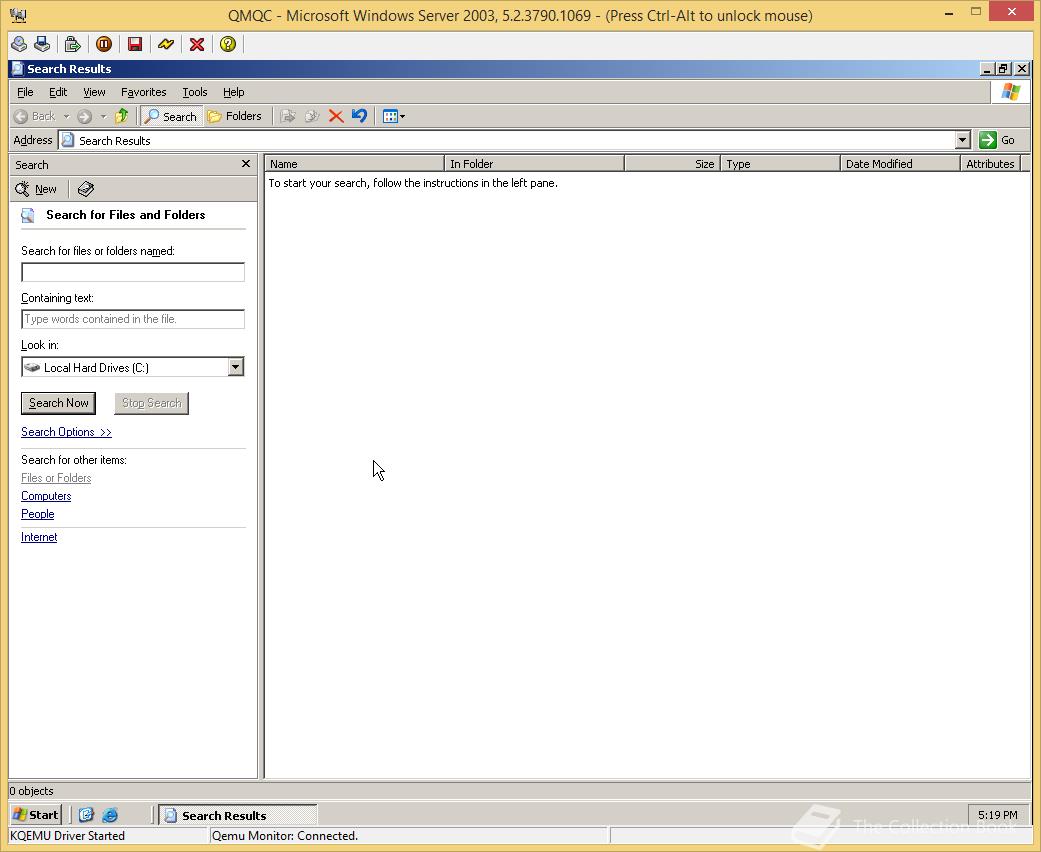Screen dimensions: 1041x852
Task: Click the yellow lightning bolt QMQC icon
Action: (166, 44)
